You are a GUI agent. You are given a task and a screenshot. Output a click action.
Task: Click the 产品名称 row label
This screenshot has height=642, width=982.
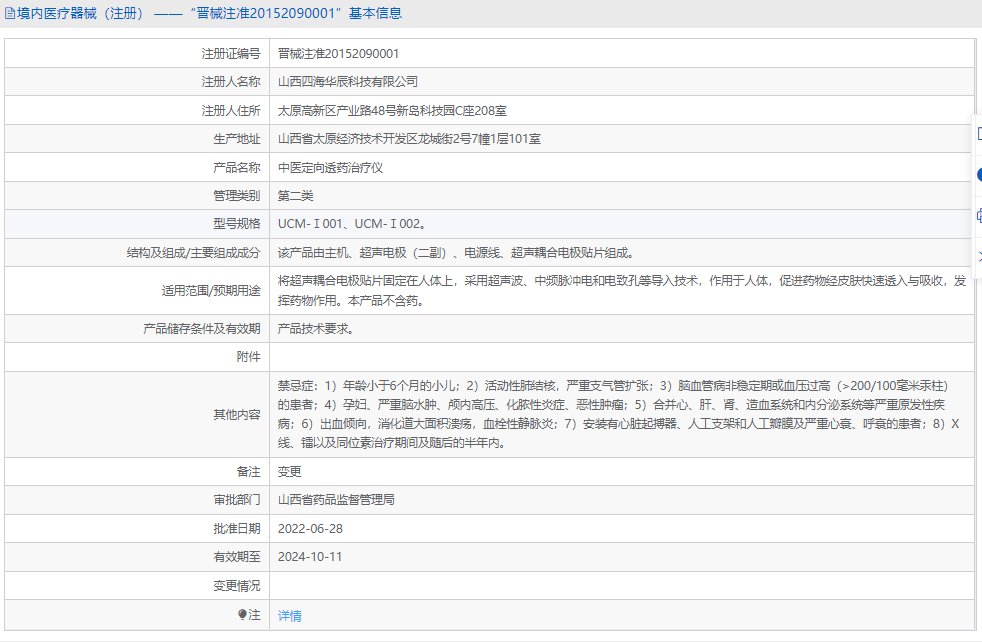tap(236, 167)
